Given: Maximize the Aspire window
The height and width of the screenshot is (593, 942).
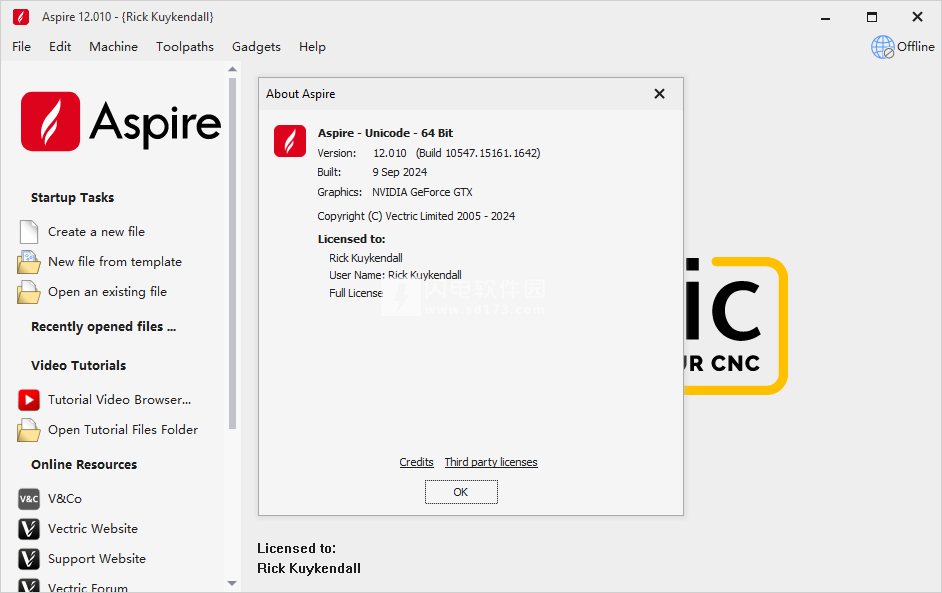Looking at the screenshot, I should tap(872, 17).
